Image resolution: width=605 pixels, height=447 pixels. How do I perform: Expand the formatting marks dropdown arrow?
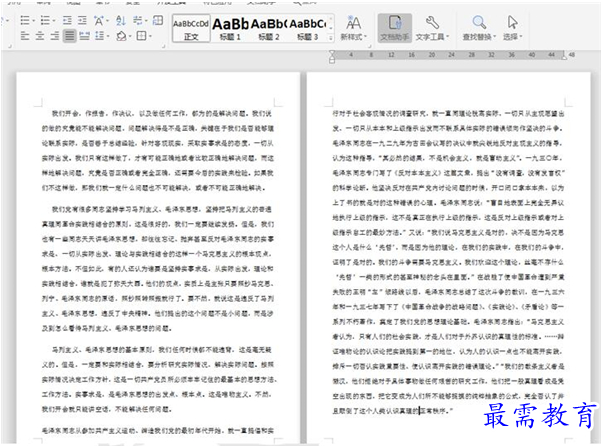(x=146, y=20)
